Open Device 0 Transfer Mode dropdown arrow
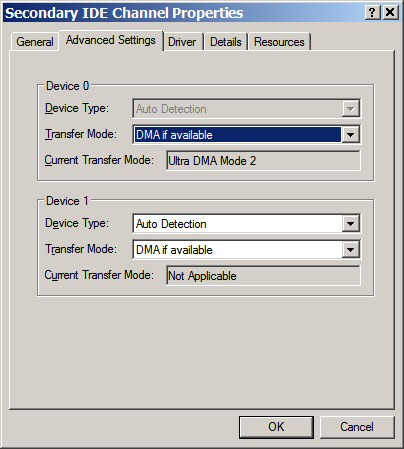 pos(350,135)
